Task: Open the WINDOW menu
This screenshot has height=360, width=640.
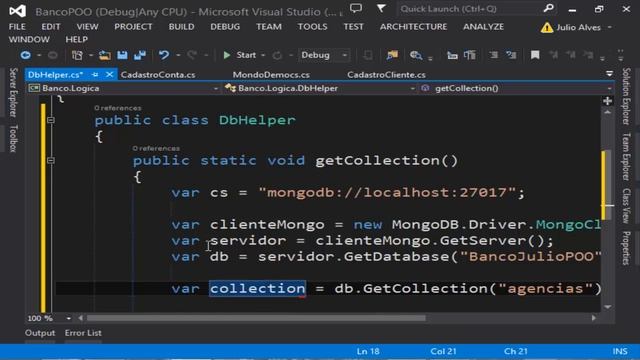Action: pyautogui.click(x=29, y=40)
